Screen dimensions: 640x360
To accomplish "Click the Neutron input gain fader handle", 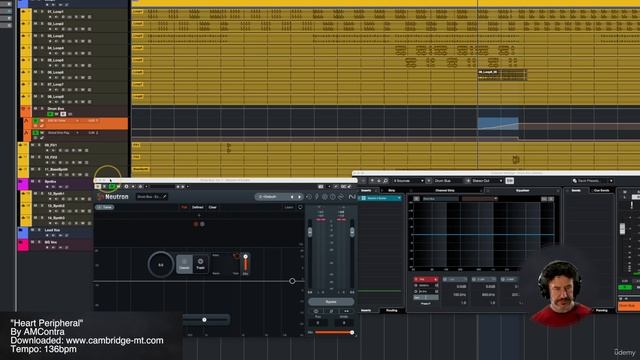I will click(310, 231).
